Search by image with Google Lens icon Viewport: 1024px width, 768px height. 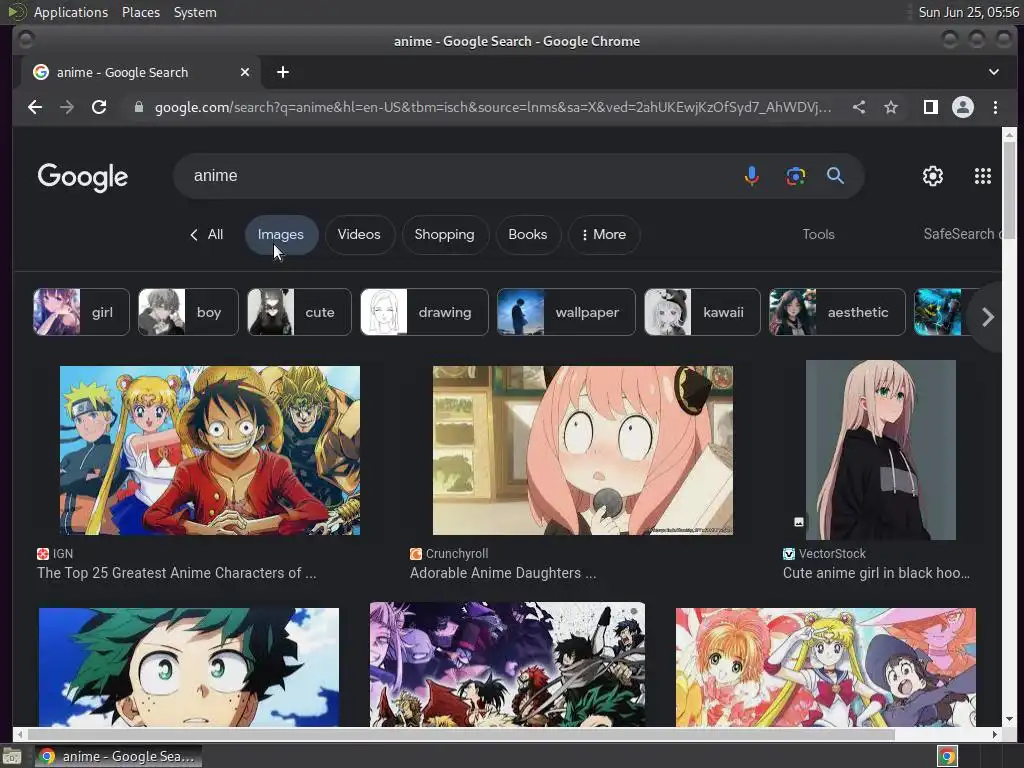pyautogui.click(x=795, y=176)
